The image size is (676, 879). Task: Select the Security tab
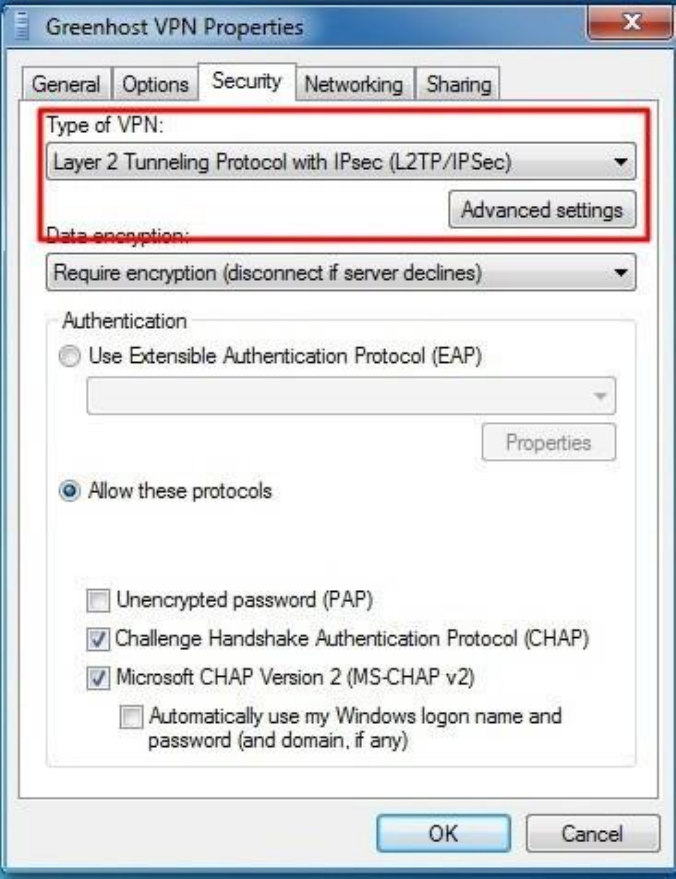click(x=247, y=82)
